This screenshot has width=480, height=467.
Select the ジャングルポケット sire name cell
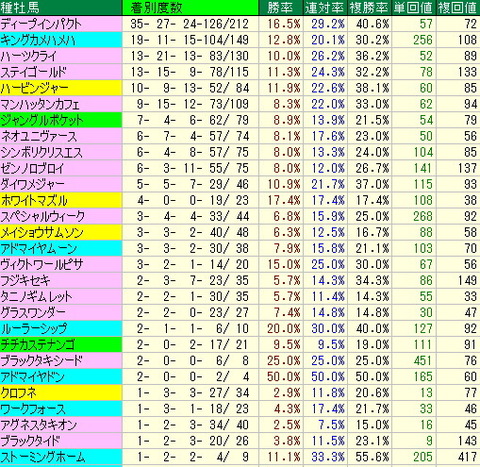(61, 120)
